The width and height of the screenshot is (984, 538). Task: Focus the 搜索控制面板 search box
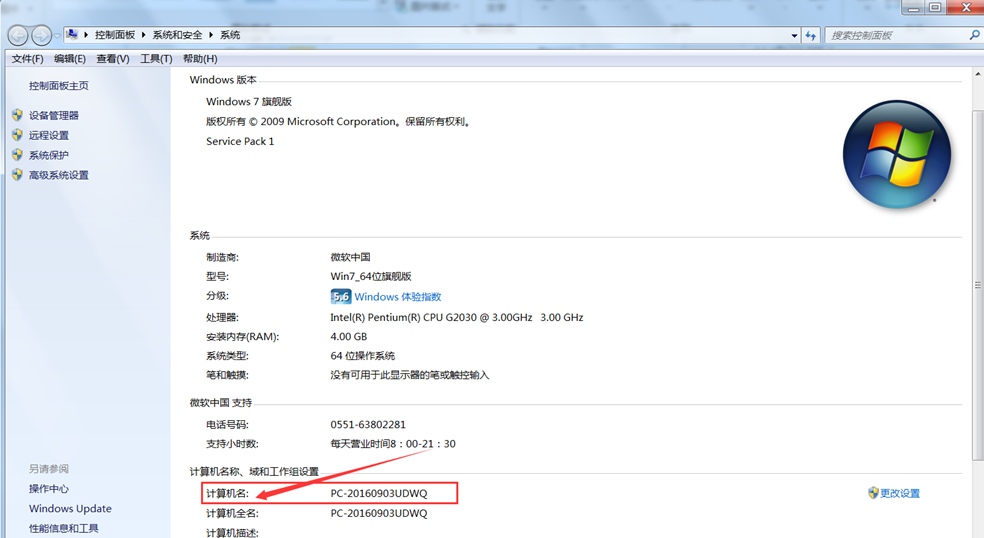point(897,36)
